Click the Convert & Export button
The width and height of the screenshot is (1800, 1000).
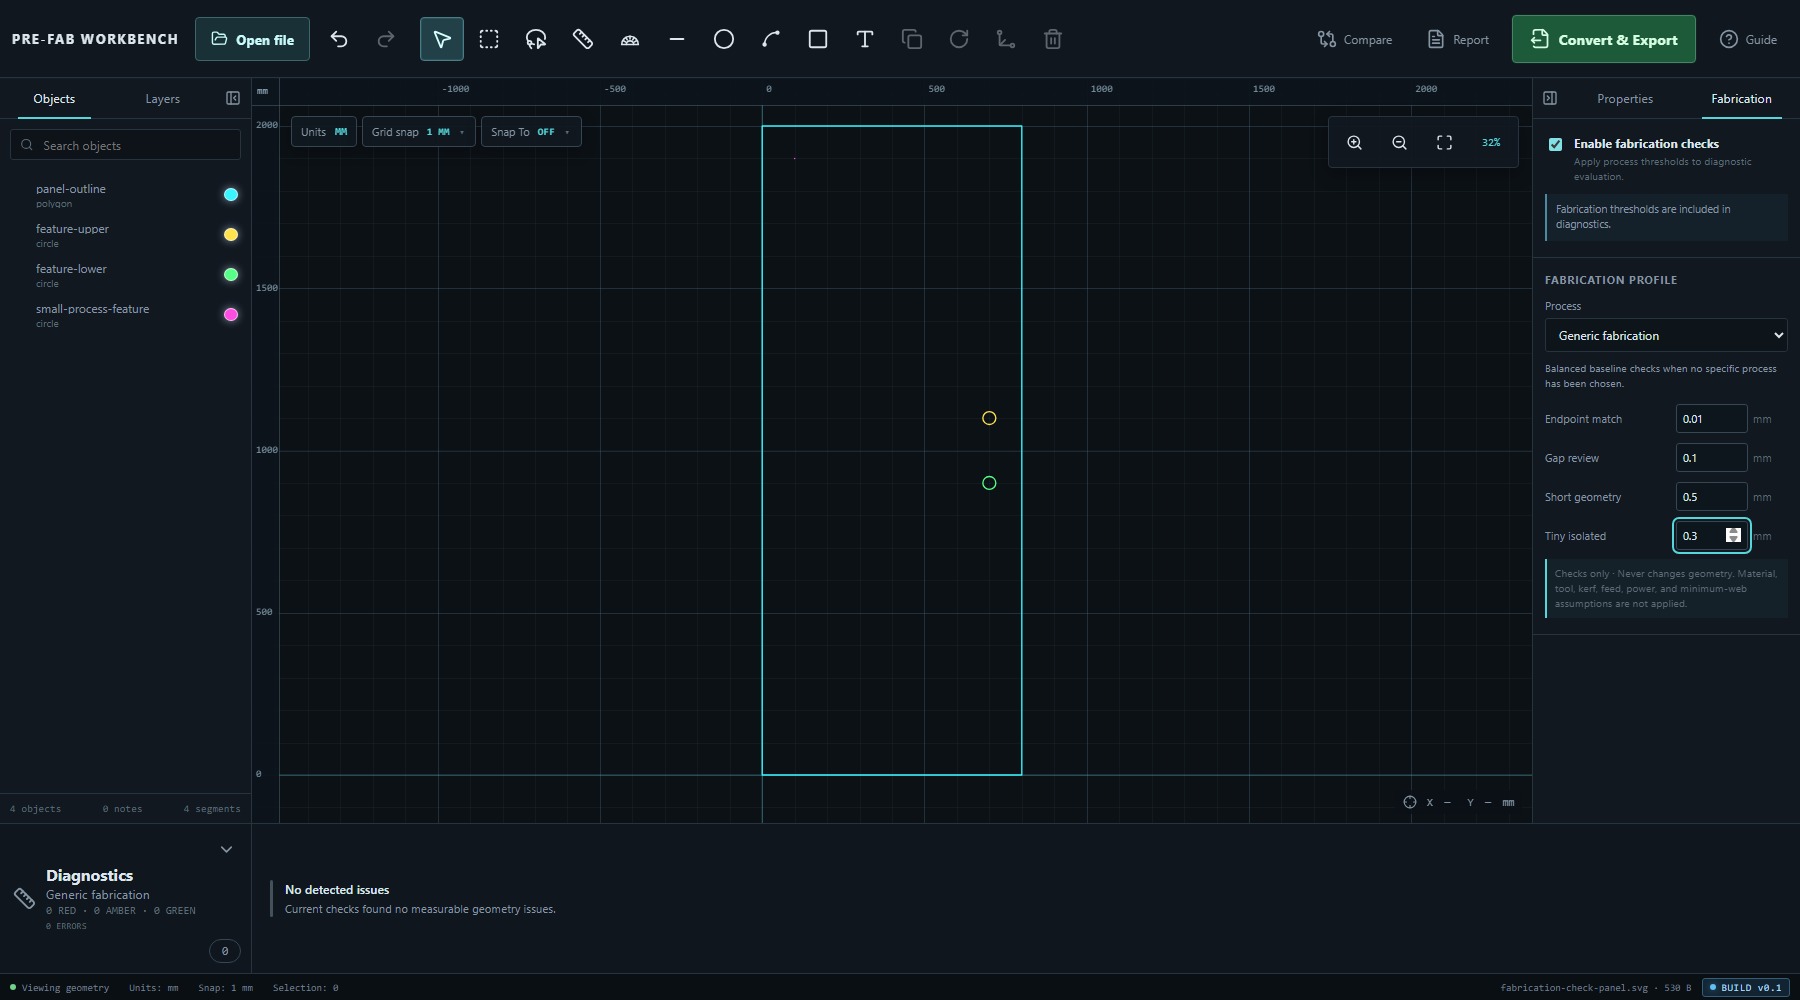click(x=1603, y=39)
